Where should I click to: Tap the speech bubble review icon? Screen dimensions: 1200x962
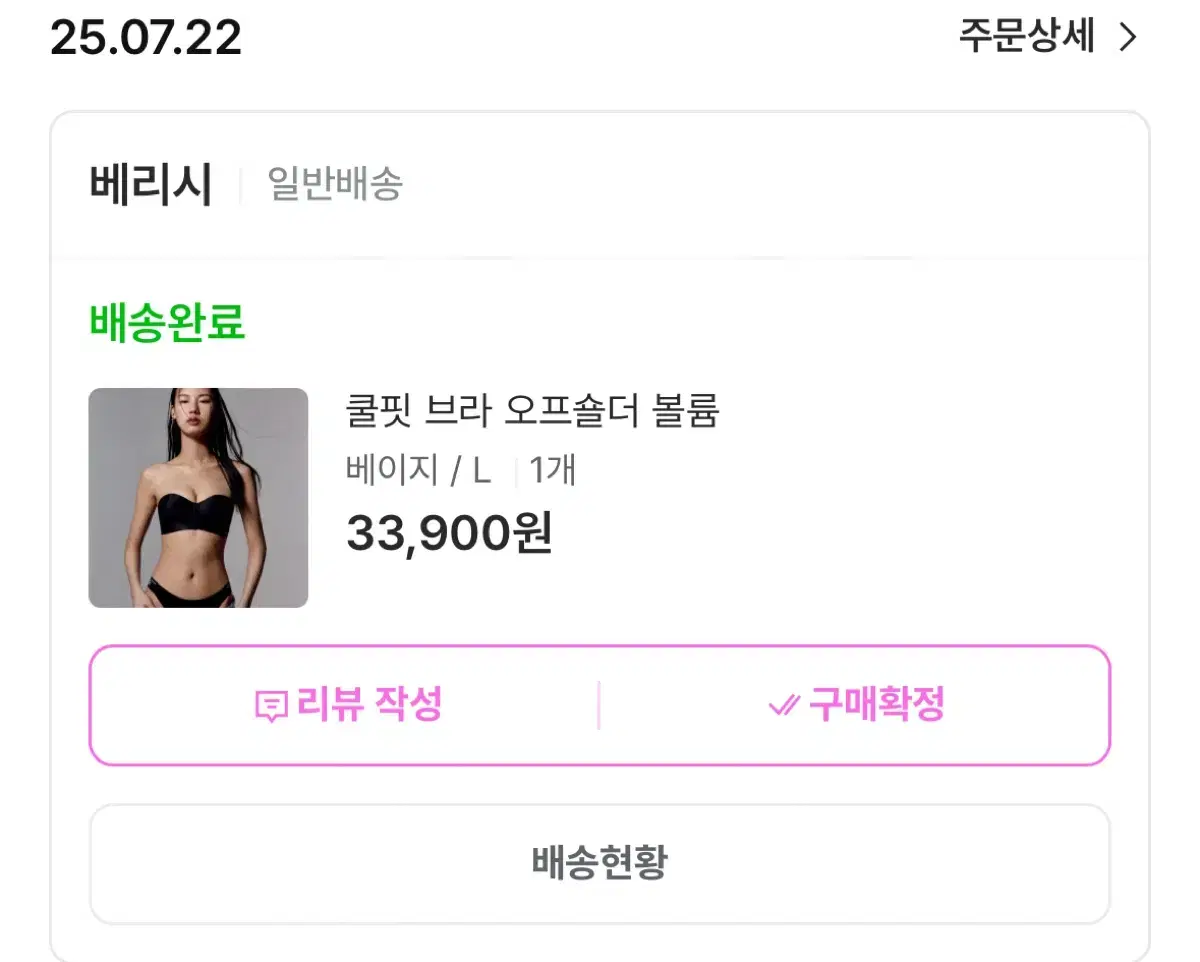(x=271, y=708)
